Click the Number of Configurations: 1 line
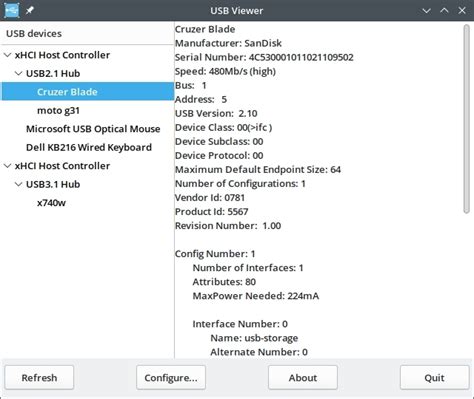The width and height of the screenshot is (474, 399). click(x=240, y=183)
